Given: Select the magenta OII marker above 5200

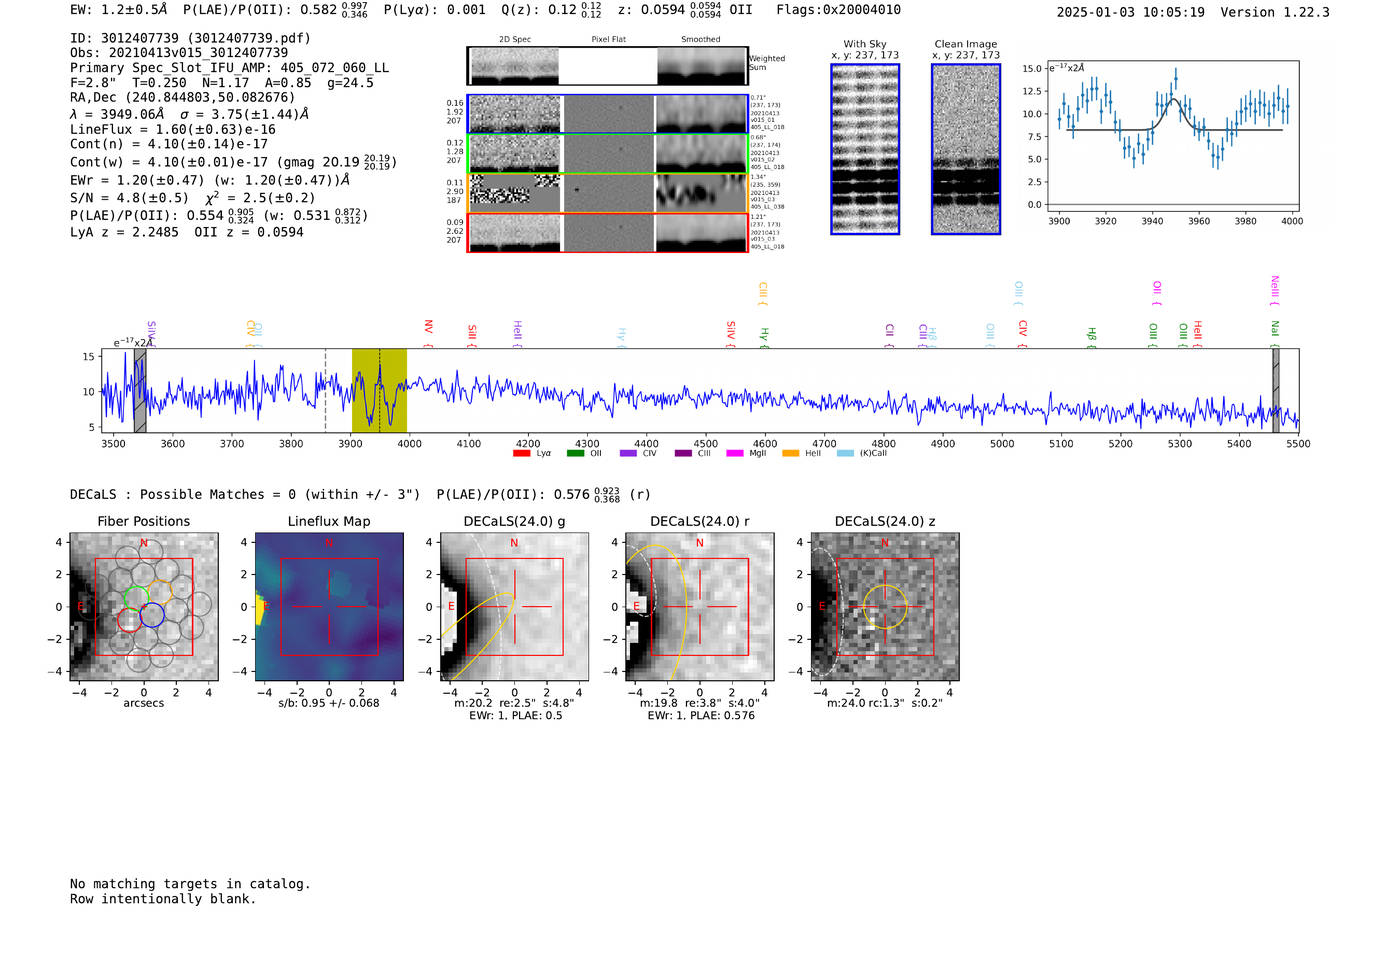Looking at the screenshot, I should pyautogui.click(x=1156, y=293).
